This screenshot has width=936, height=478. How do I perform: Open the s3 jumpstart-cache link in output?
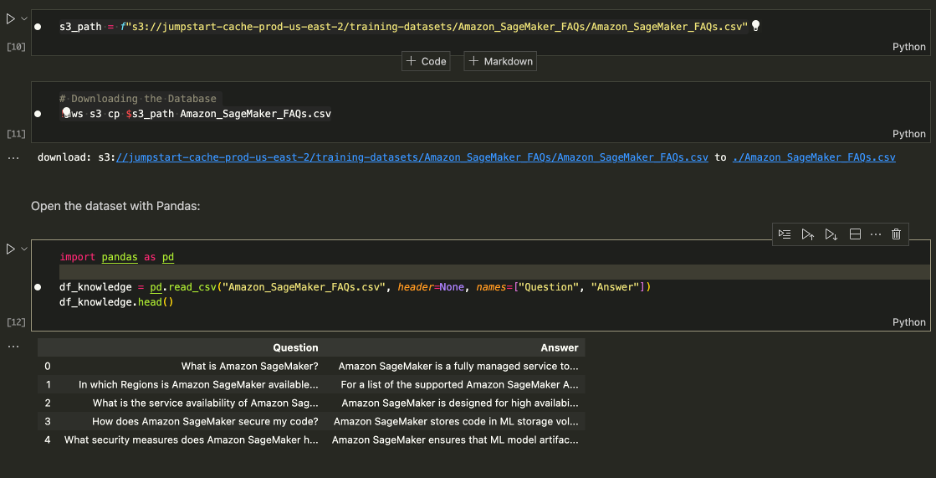[412, 158]
